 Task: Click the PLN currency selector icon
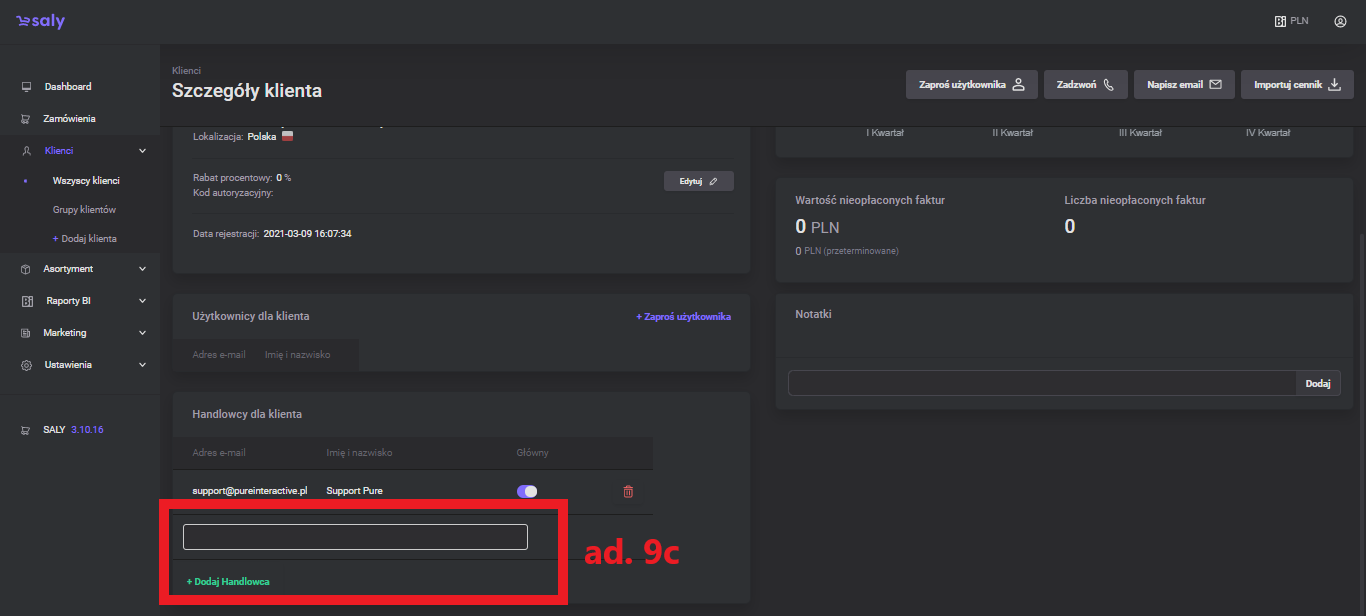pyautogui.click(x=1280, y=21)
